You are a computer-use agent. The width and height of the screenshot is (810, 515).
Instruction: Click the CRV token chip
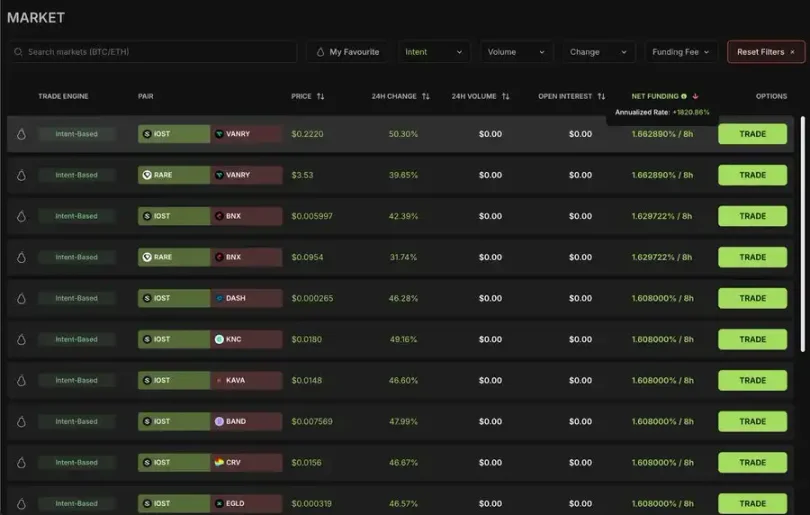click(246, 462)
